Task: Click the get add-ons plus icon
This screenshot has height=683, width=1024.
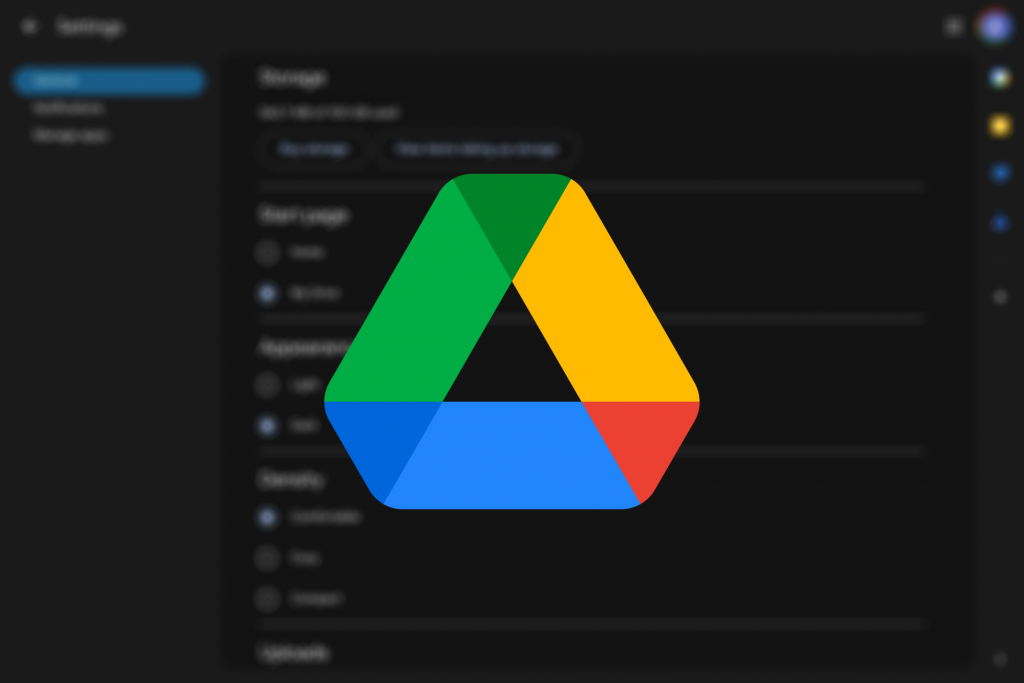Action: coord(1000,297)
